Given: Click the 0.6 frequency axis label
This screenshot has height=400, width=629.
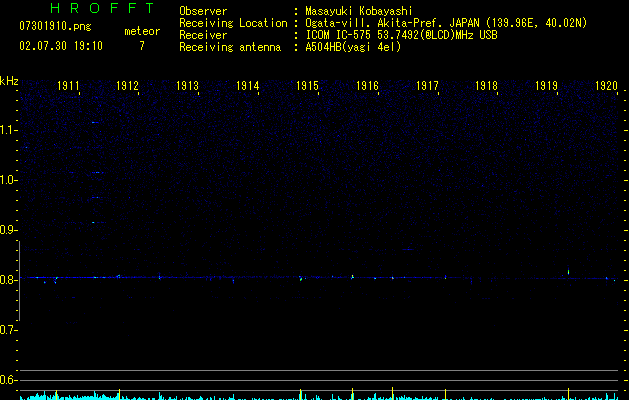Looking at the screenshot, I should 8,380.
